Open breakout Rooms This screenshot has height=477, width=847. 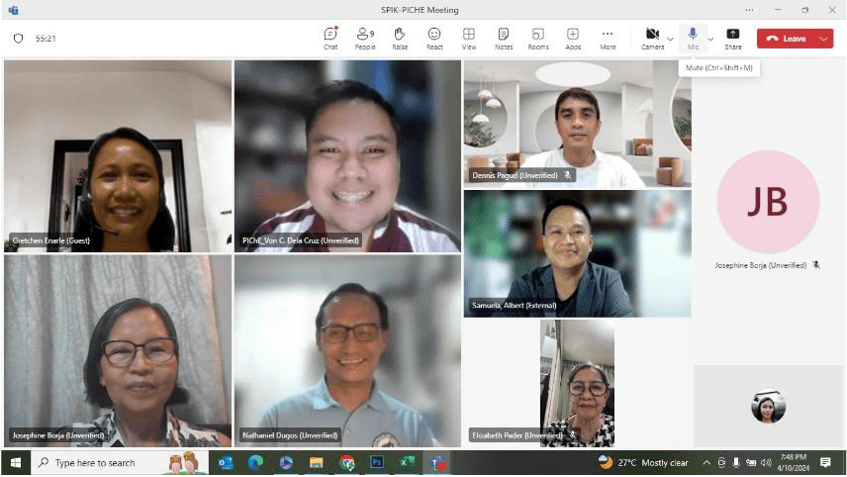click(538, 38)
